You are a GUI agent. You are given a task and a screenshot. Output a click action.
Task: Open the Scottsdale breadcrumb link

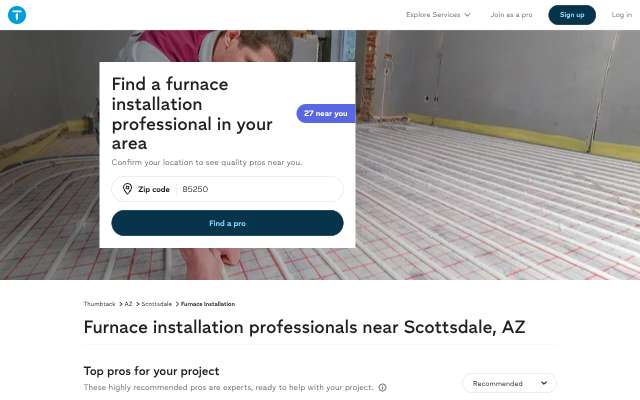click(156, 304)
